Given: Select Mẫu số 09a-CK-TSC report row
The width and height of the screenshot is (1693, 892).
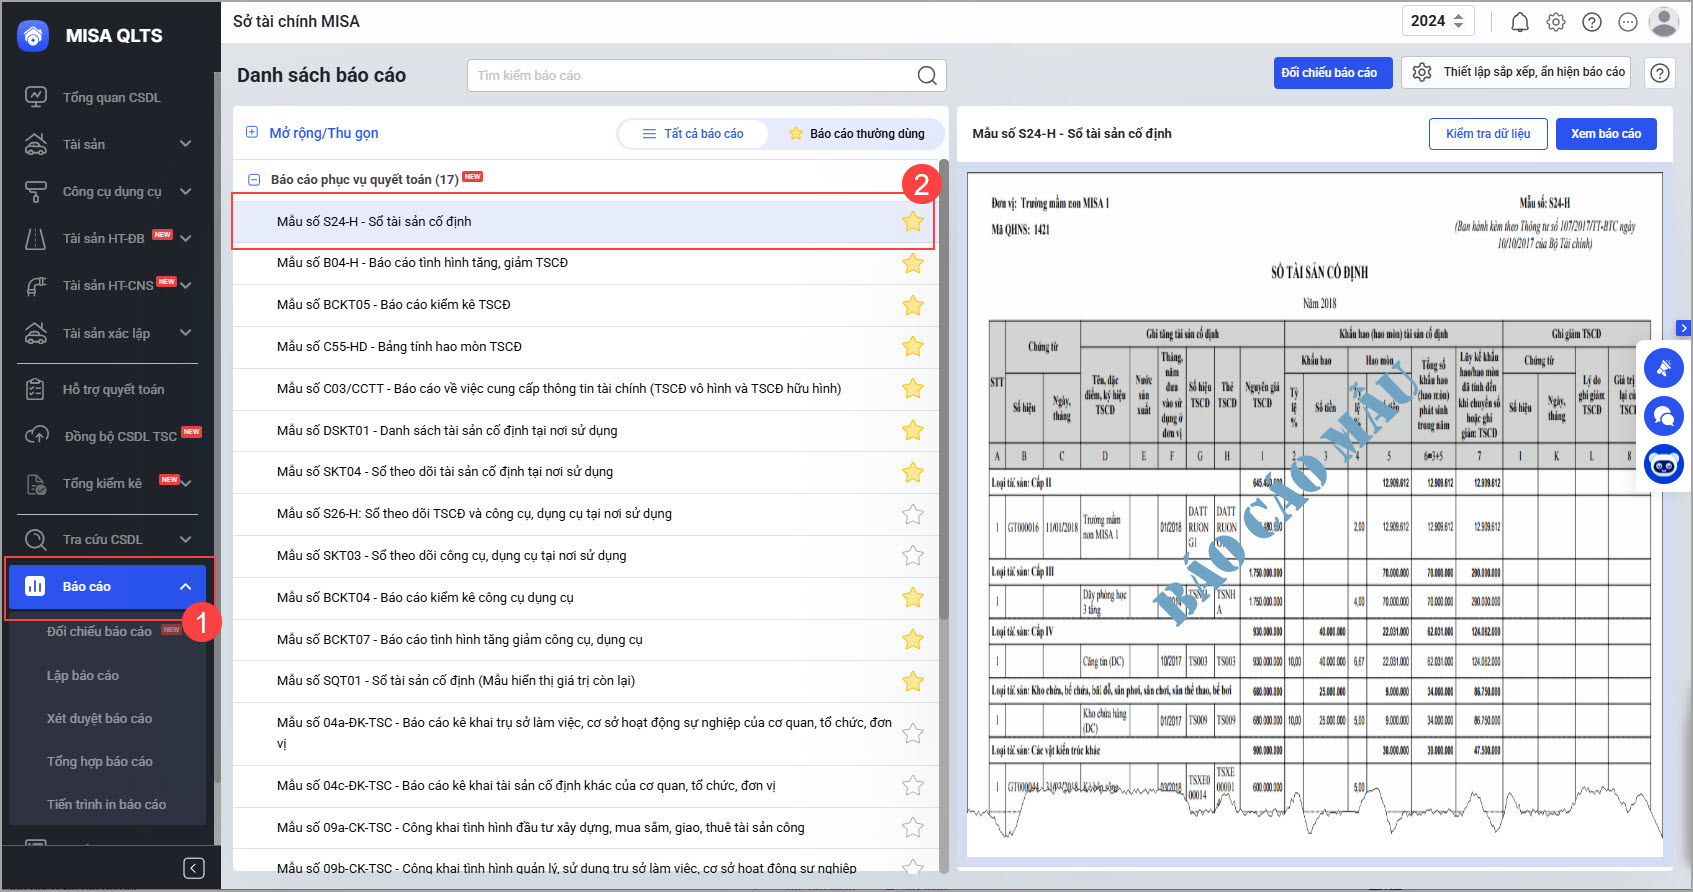Looking at the screenshot, I should click(584, 828).
